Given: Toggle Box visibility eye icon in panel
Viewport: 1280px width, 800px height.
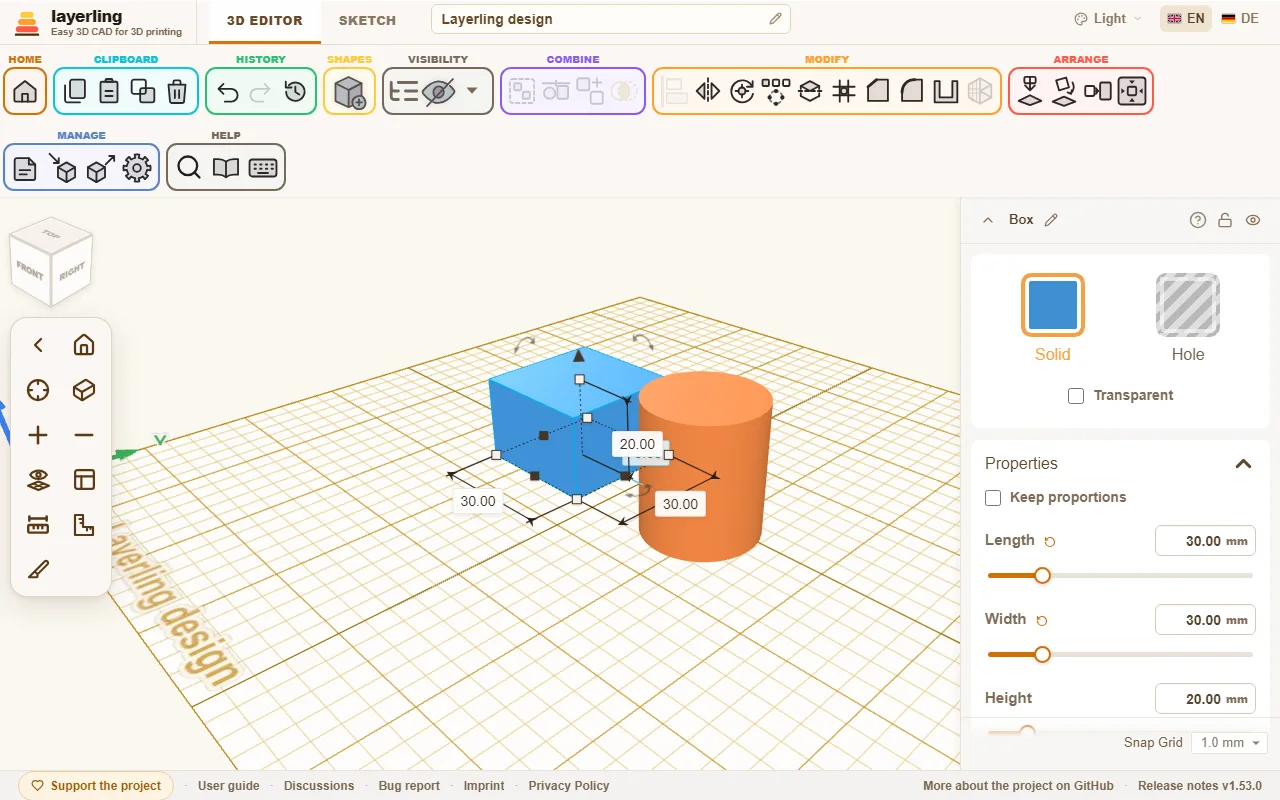Looking at the screenshot, I should [1253, 220].
